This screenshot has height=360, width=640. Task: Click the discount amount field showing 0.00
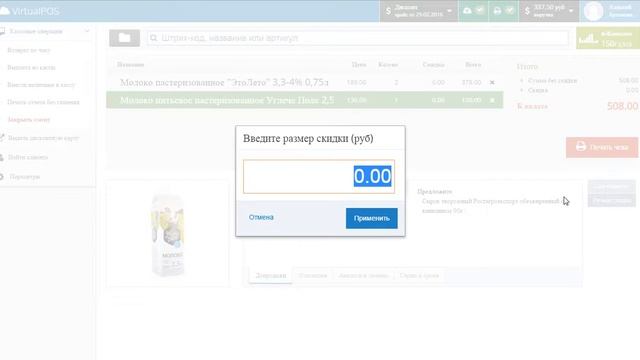point(319,176)
